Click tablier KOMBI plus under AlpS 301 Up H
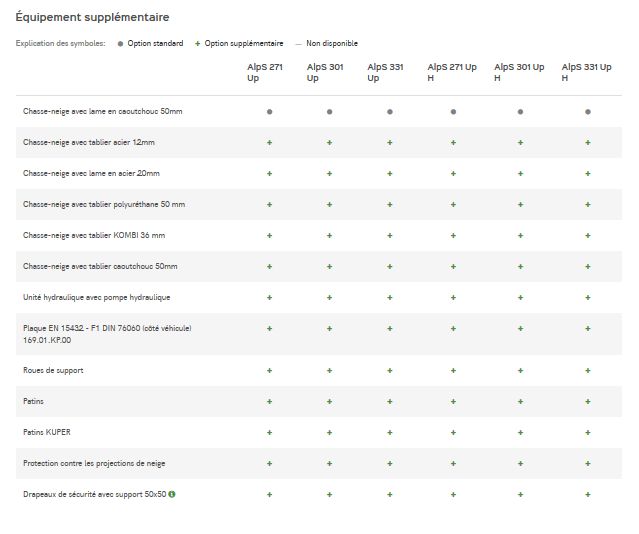Viewport: 639px width, 534px height. [520, 235]
